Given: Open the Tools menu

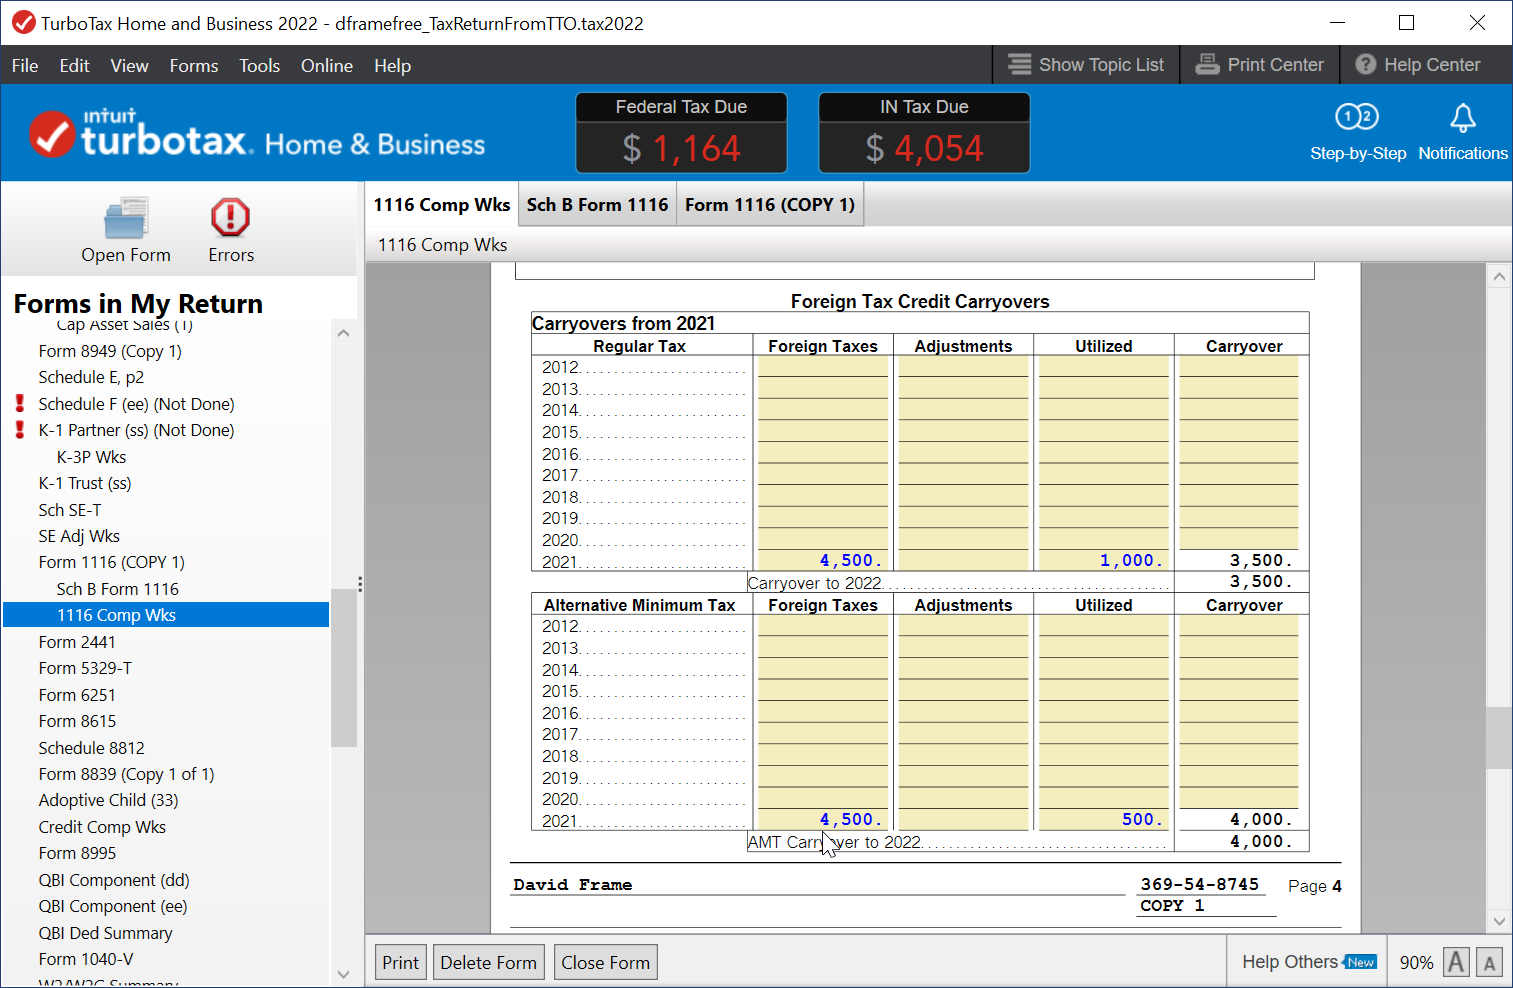Looking at the screenshot, I should pyautogui.click(x=259, y=66).
